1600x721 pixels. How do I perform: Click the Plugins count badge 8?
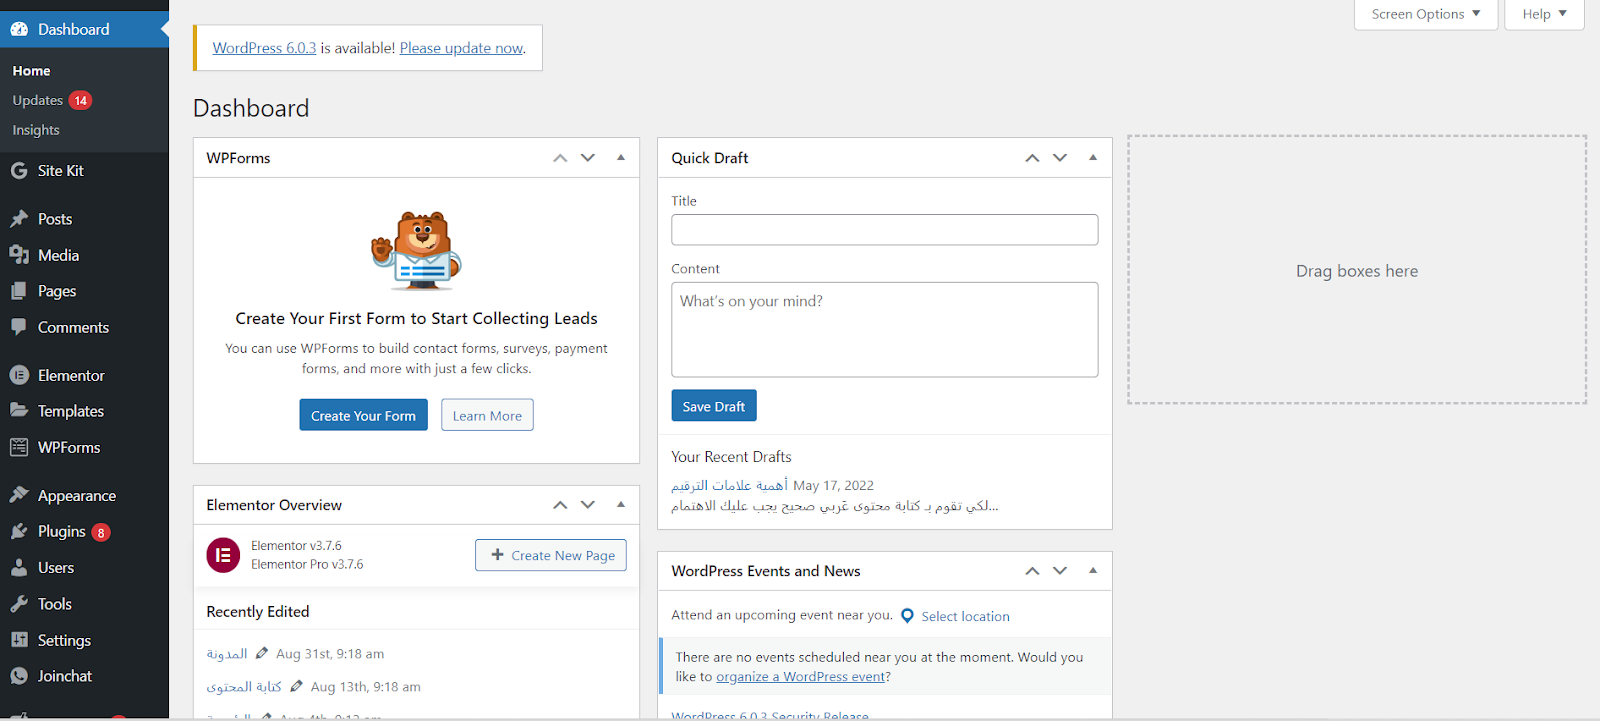[101, 532]
